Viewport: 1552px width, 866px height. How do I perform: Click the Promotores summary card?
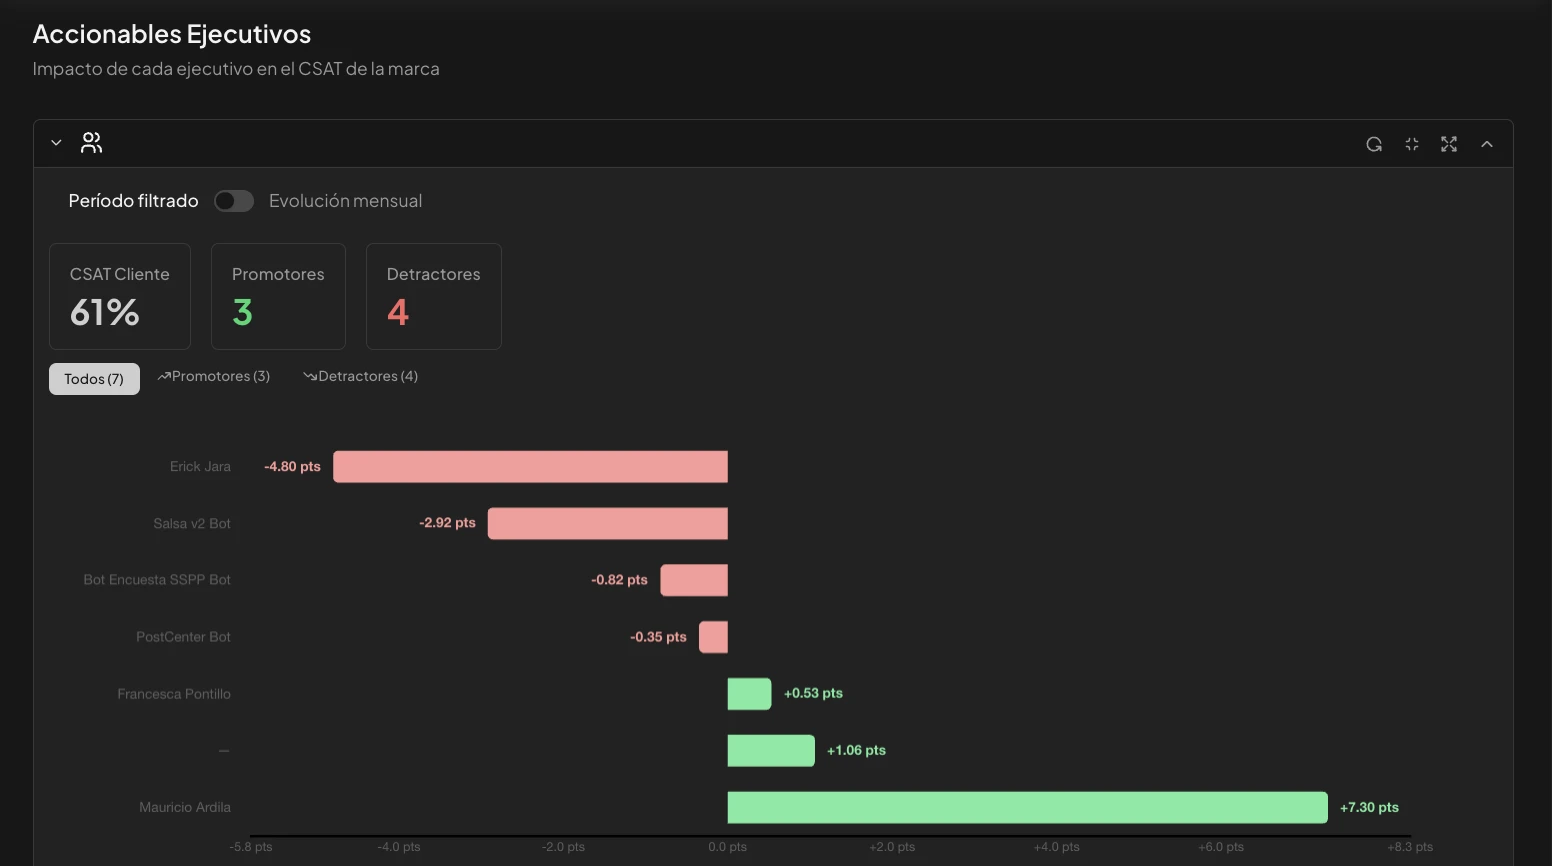click(x=278, y=296)
